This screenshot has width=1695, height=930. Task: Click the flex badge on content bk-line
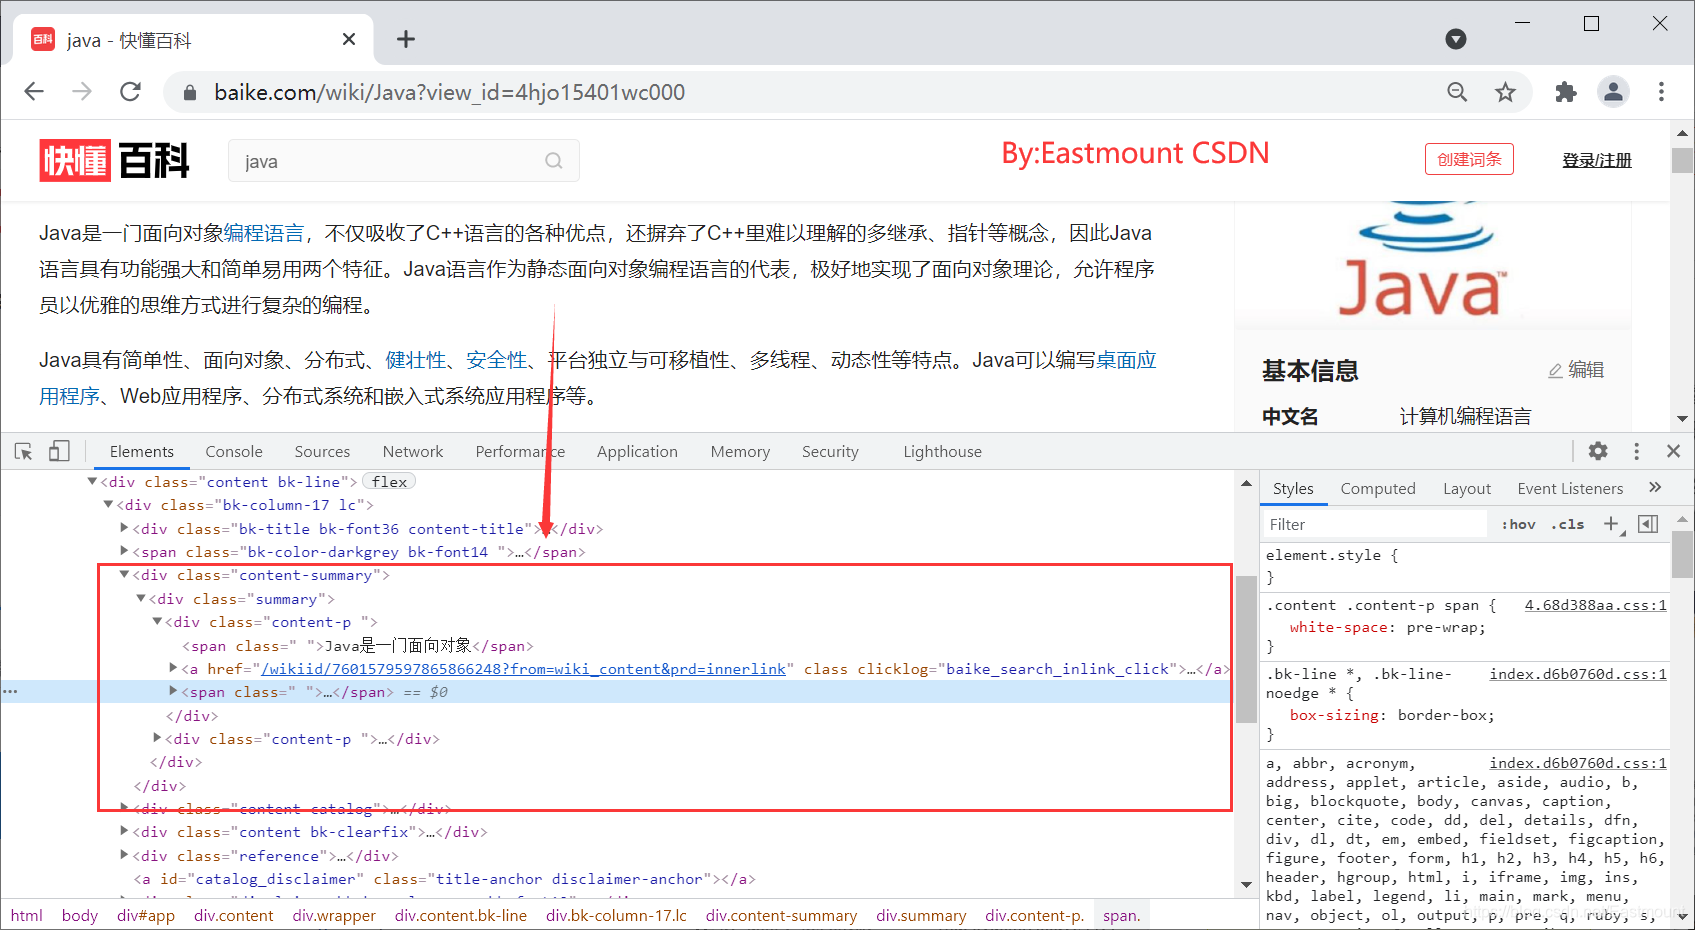tap(389, 481)
